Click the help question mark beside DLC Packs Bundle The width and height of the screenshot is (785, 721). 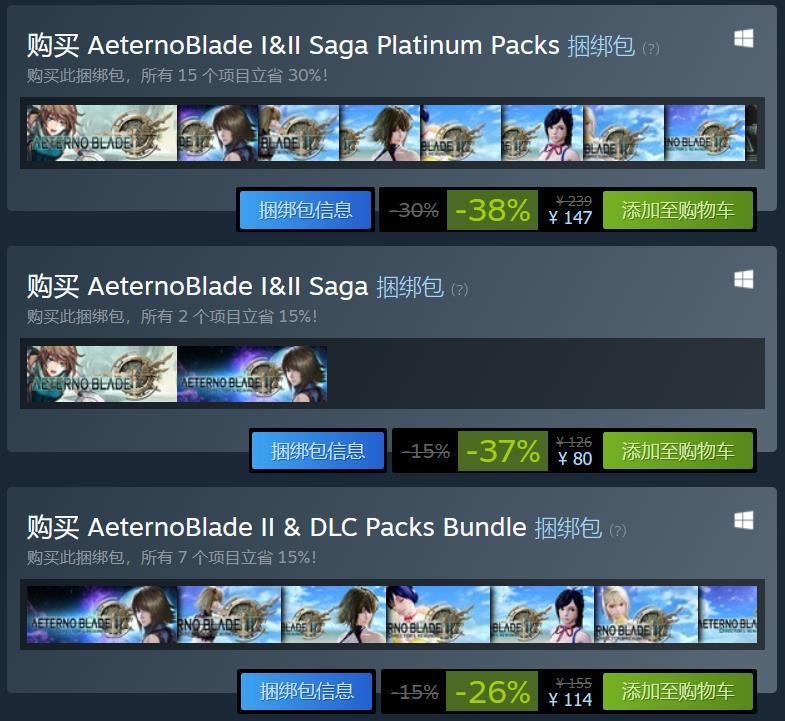(x=617, y=530)
